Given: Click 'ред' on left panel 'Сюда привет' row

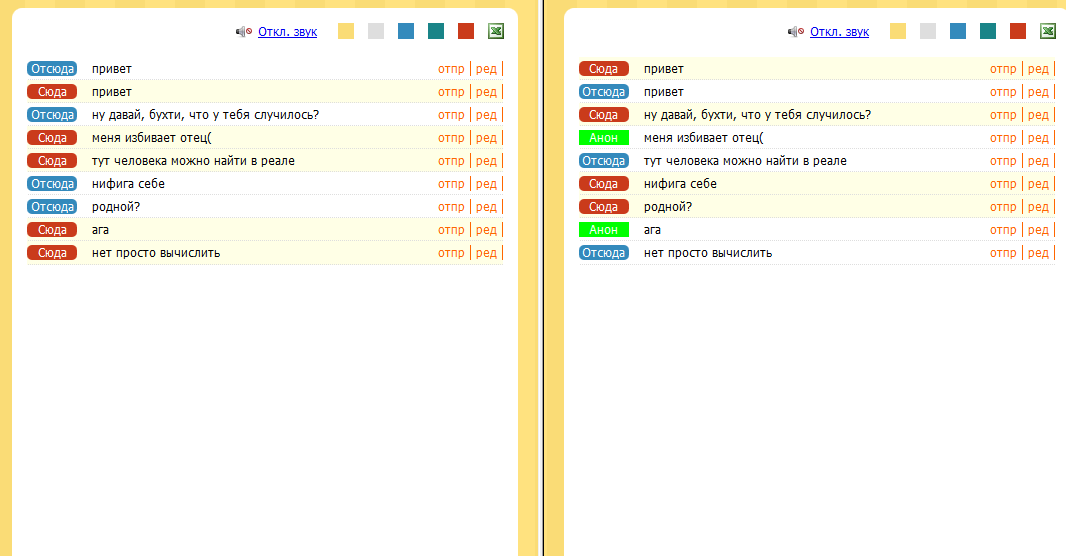Looking at the screenshot, I should [x=486, y=92].
